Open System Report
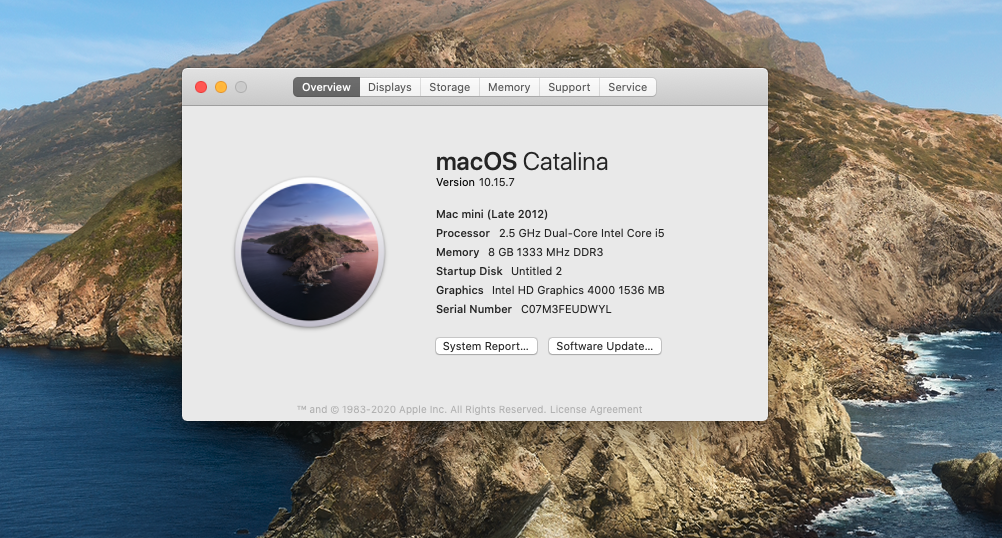Screen dimensions: 1002x538 coord(486,346)
